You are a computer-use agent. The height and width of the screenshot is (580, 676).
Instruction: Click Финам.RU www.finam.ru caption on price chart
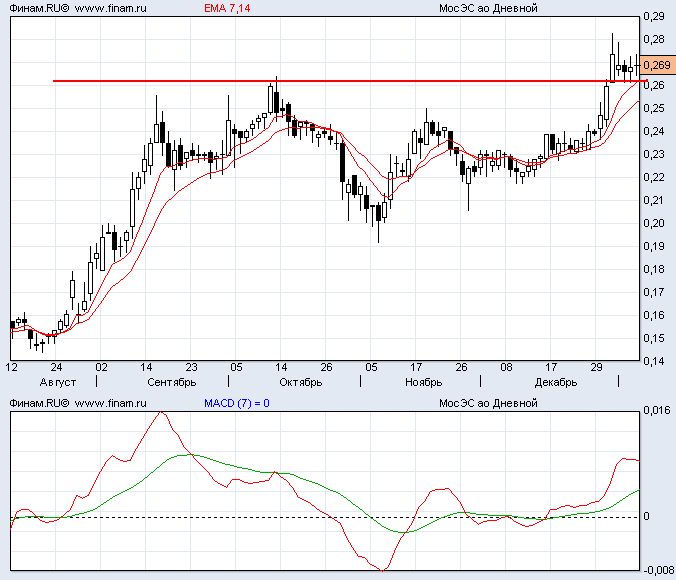pos(78,8)
